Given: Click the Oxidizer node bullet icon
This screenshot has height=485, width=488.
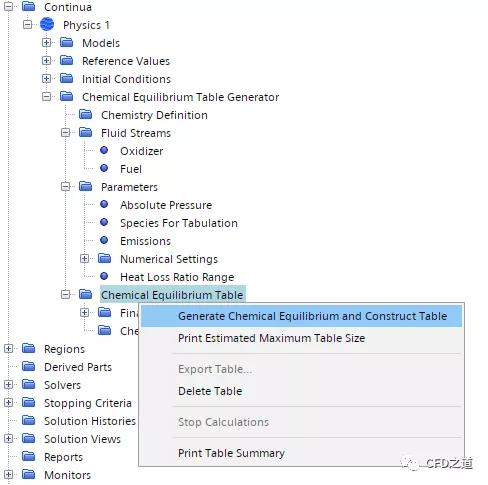Looking at the screenshot, I should pos(104,150).
